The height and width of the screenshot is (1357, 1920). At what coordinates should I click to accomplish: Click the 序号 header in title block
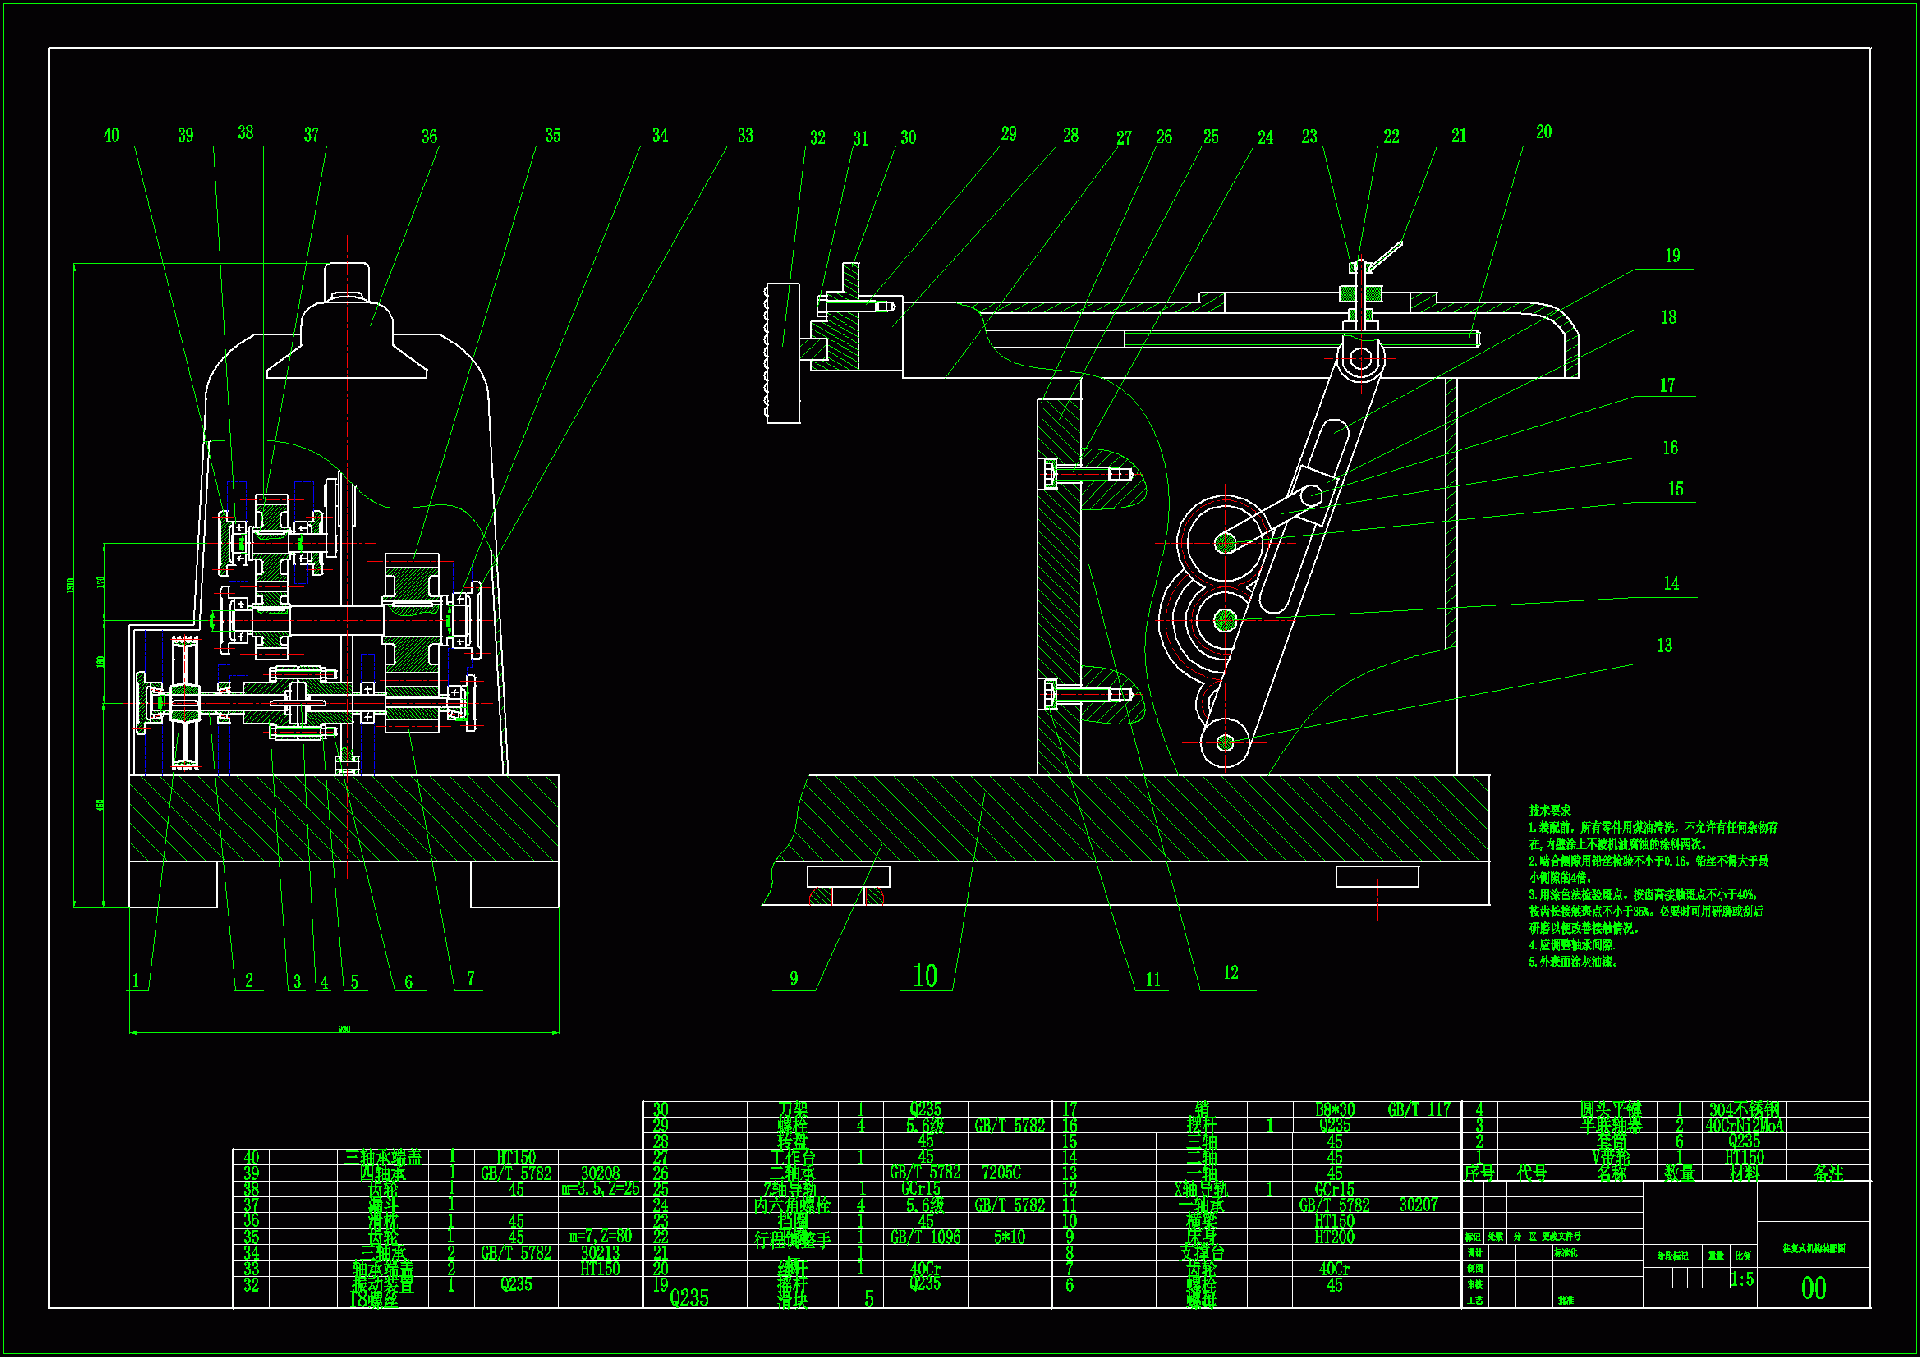pyautogui.click(x=1479, y=1173)
